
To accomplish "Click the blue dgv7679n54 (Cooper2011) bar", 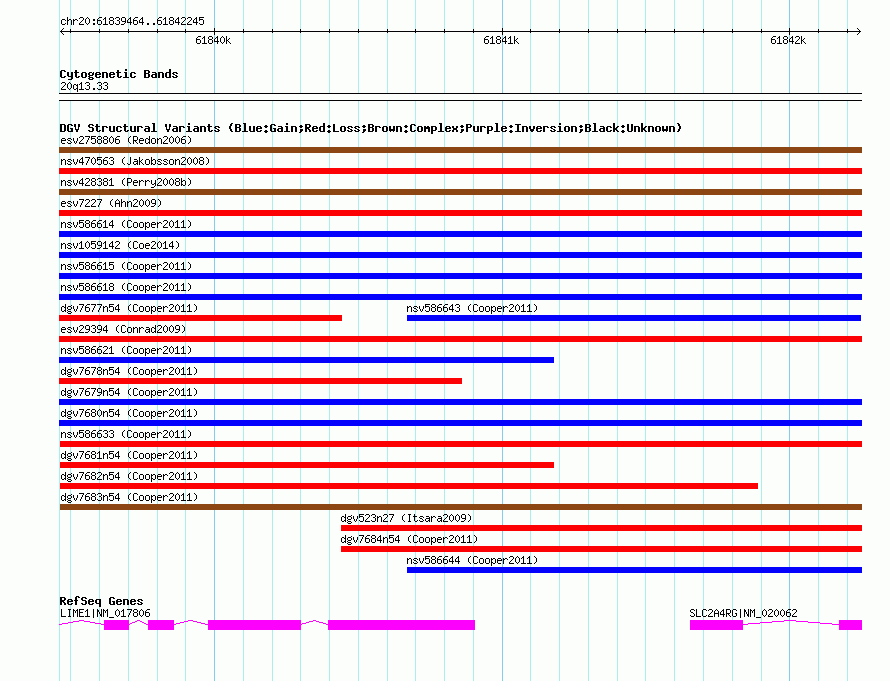I will pos(460,402).
